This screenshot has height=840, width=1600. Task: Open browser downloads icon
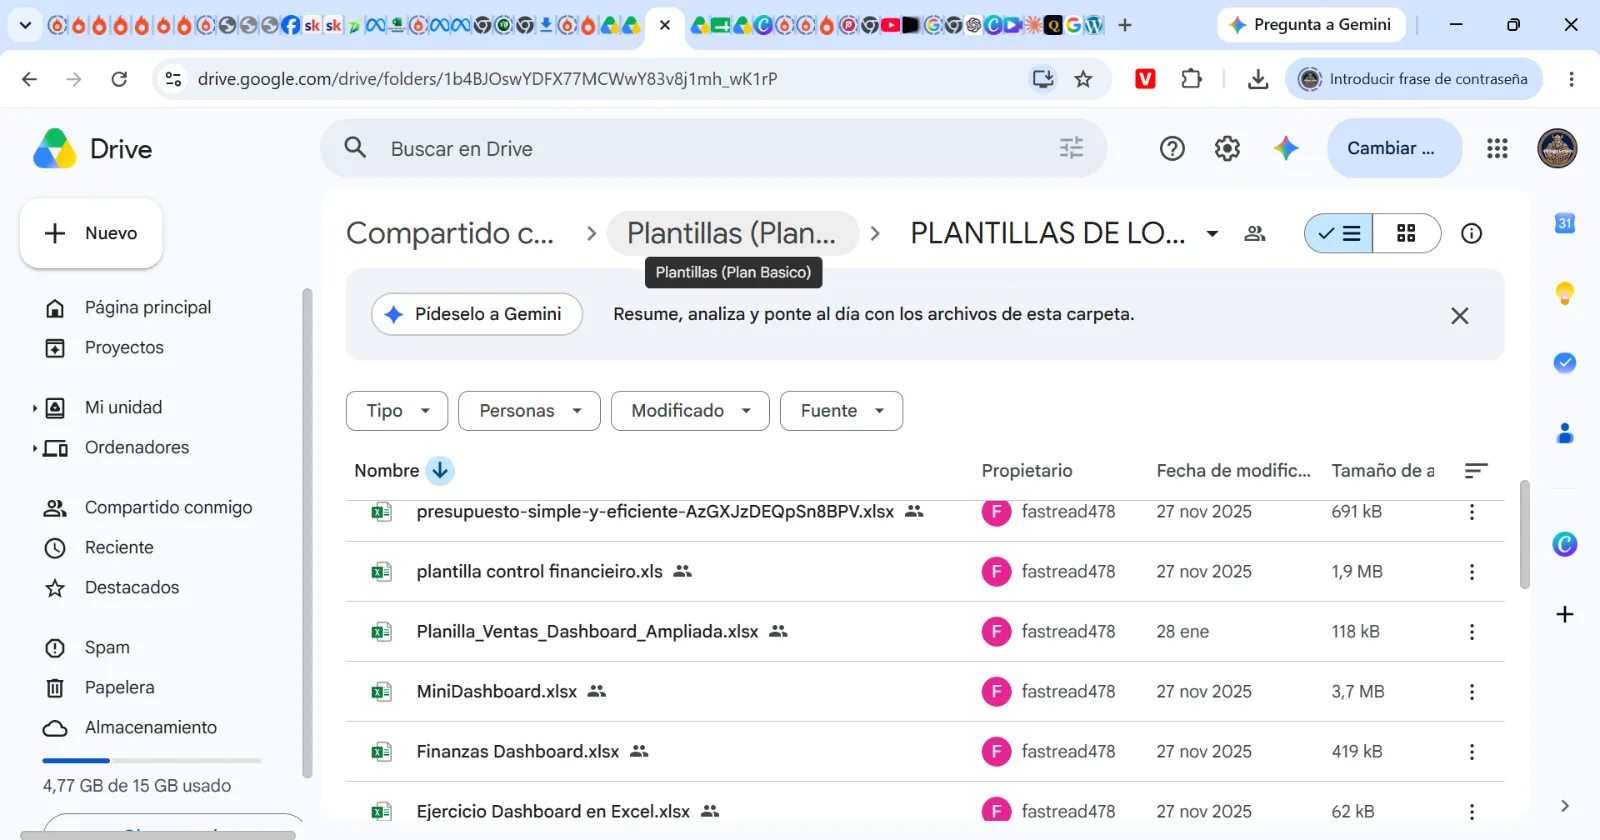click(1258, 79)
